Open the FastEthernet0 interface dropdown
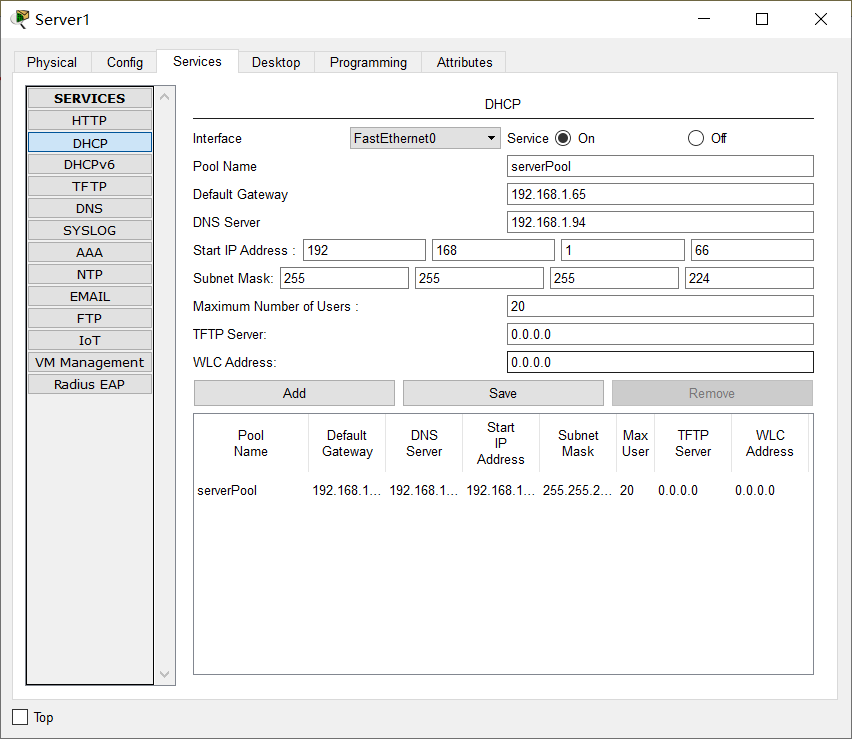Viewport: 852px width, 739px height. pyautogui.click(x=425, y=138)
